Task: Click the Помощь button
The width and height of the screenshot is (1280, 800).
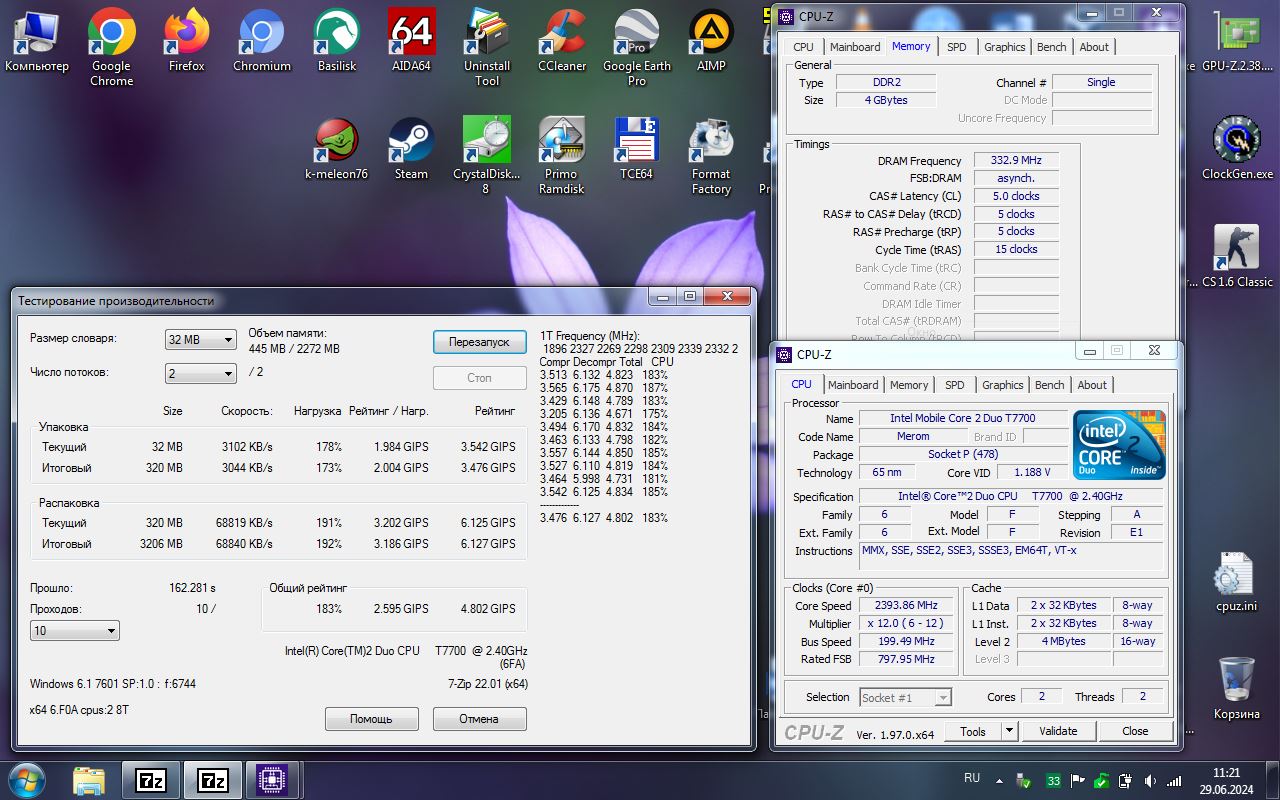Action: coord(371,719)
